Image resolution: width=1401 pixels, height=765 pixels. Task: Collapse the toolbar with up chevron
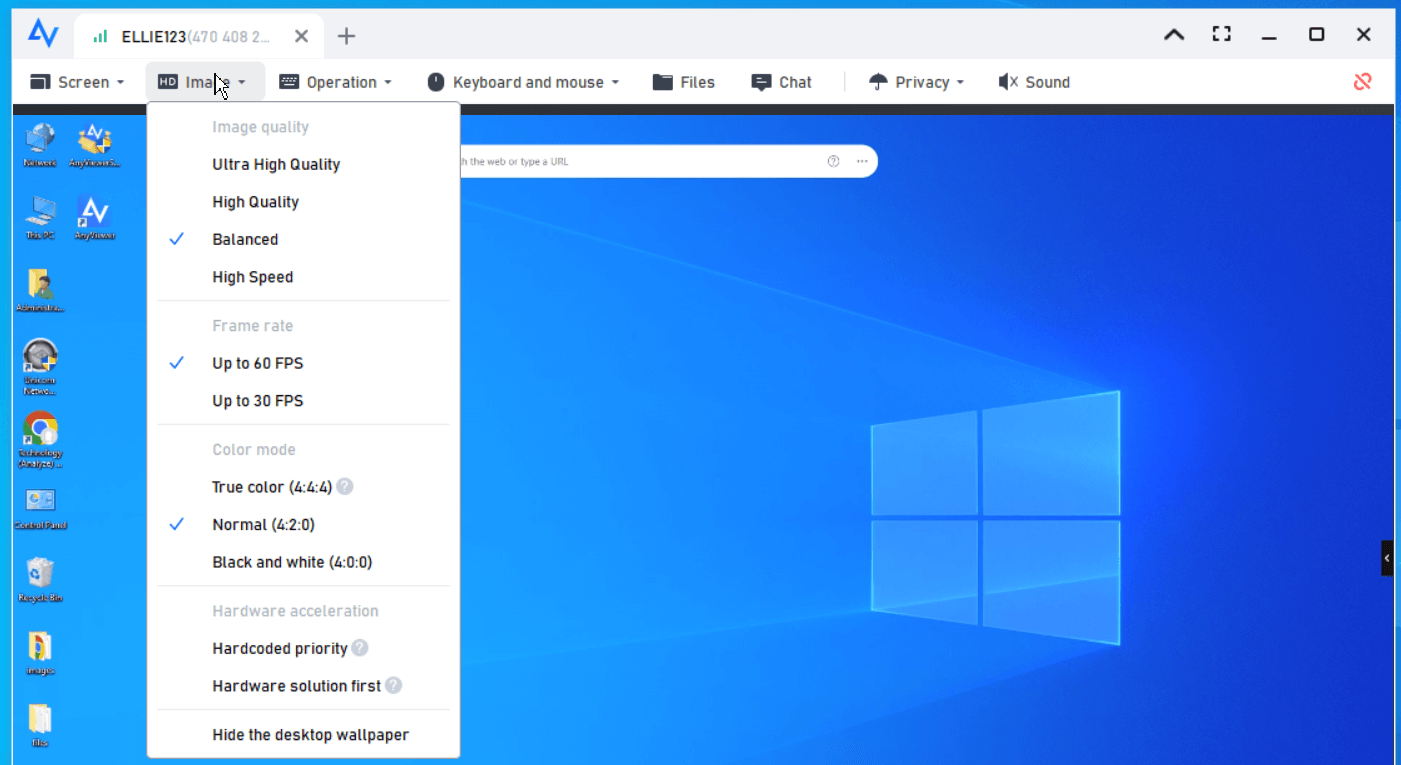pyautogui.click(x=1174, y=35)
